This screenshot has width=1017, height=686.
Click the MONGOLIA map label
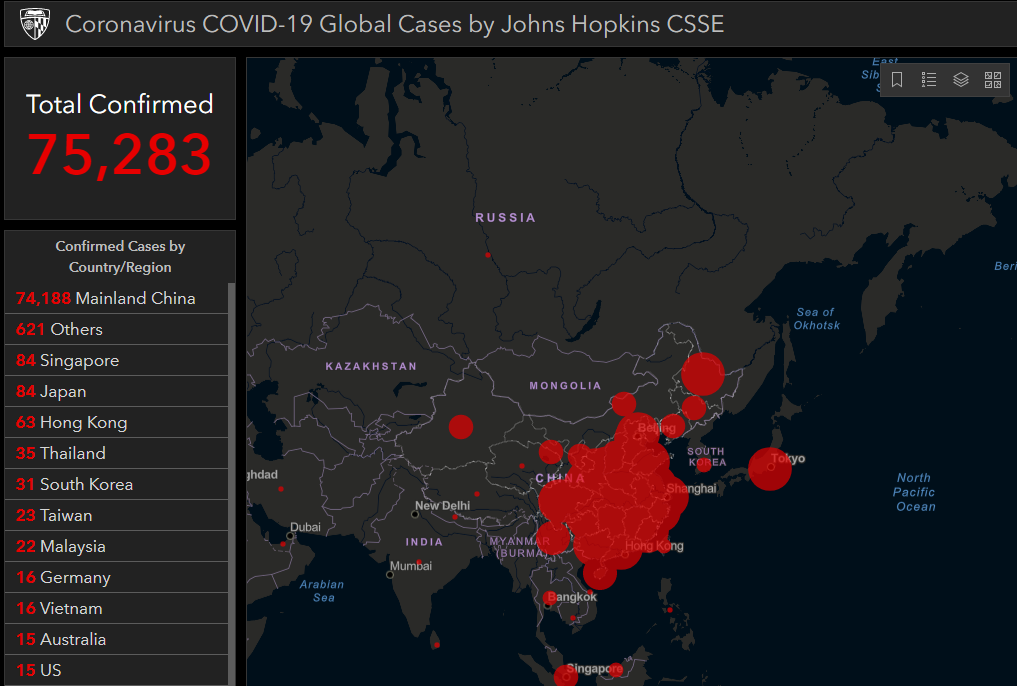pyautogui.click(x=566, y=386)
